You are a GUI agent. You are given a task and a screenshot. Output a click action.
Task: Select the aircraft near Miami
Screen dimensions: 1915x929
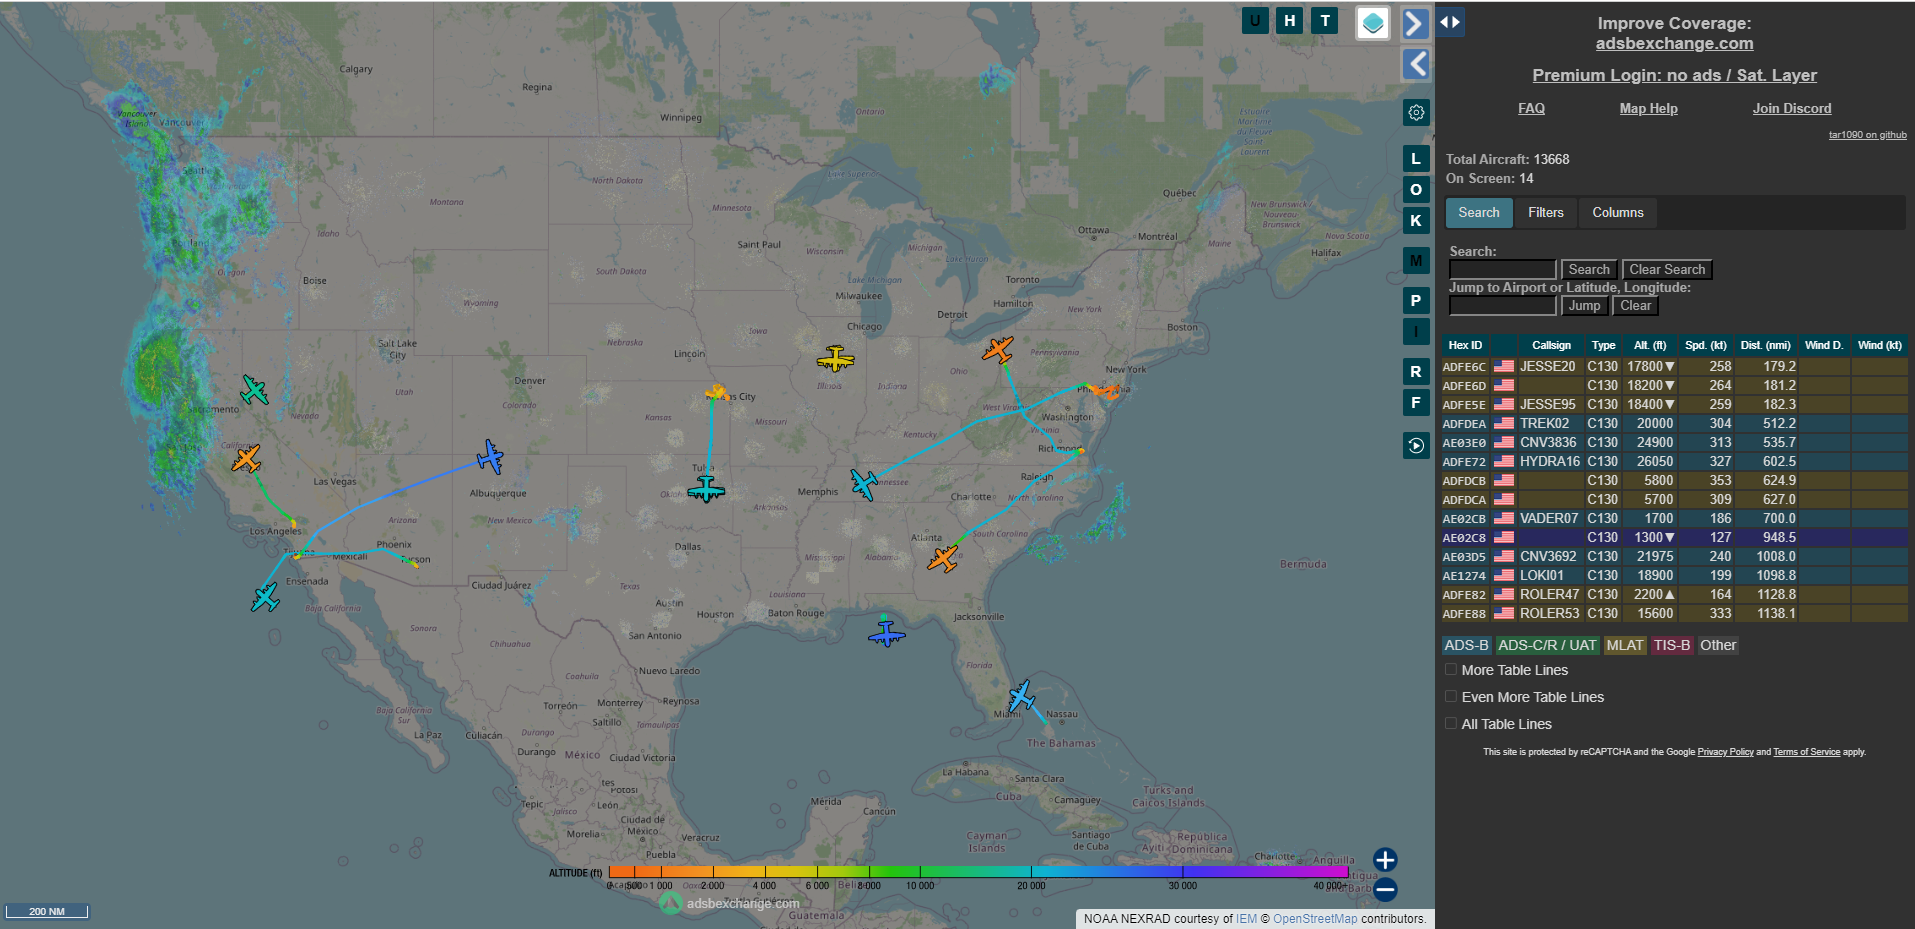pos(1021,696)
